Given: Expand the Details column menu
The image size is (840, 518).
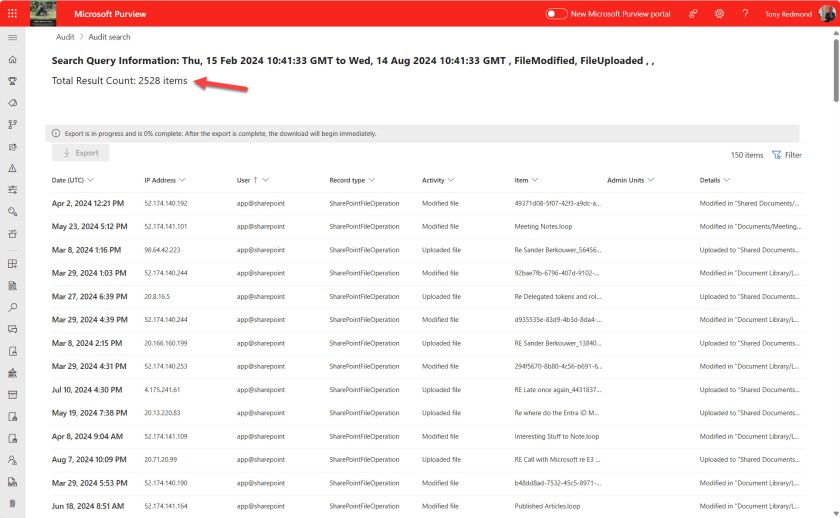Looking at the screenshot, I should (x=727, y=180).
